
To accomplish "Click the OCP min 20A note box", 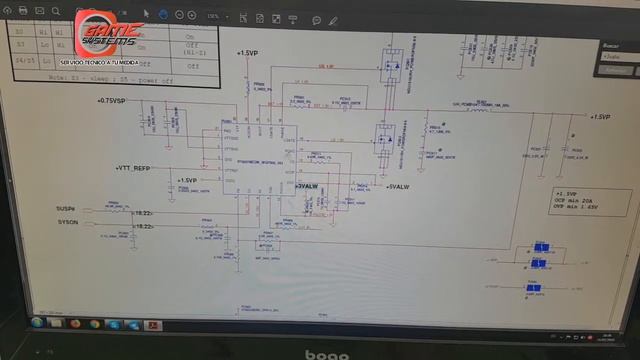I will pyautogui.click(x=589, y=201).
